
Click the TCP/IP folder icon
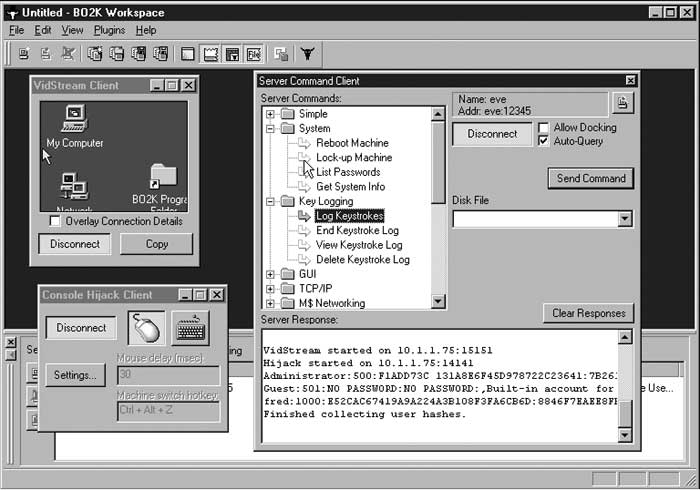[x=288, y=289]
